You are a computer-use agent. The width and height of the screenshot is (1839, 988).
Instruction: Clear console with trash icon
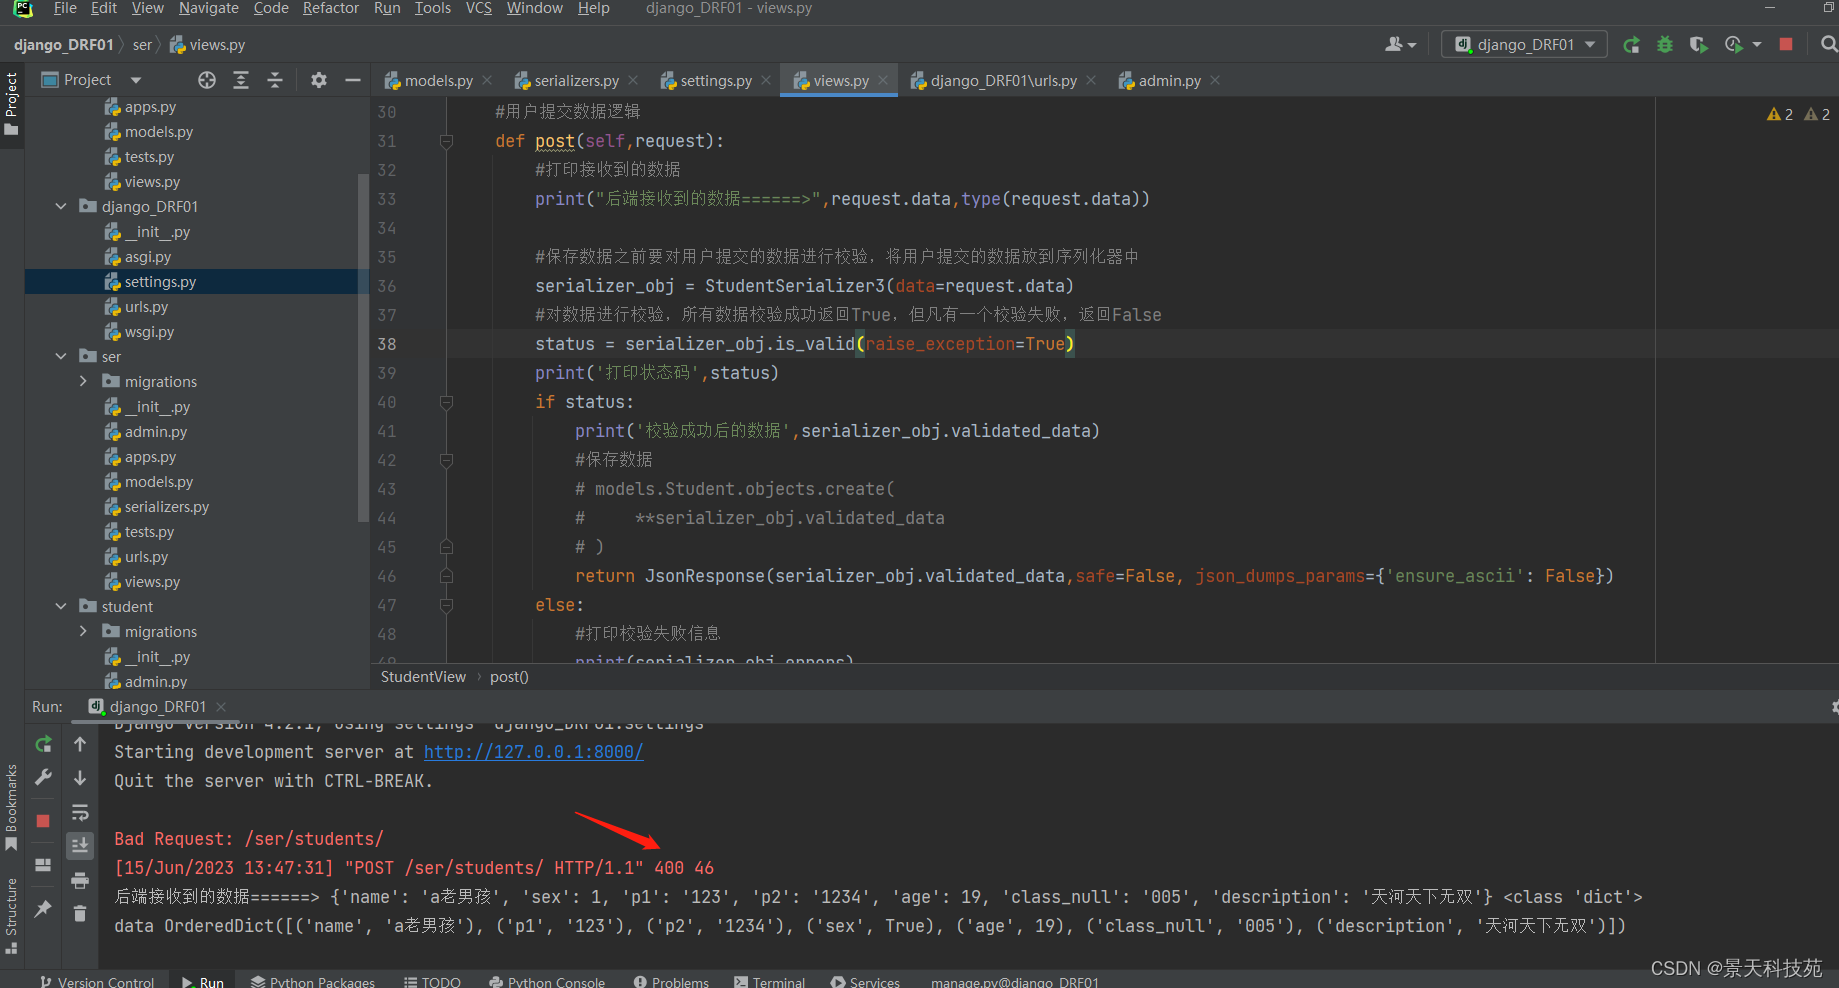pyautogui.click(x=80, y=913)
